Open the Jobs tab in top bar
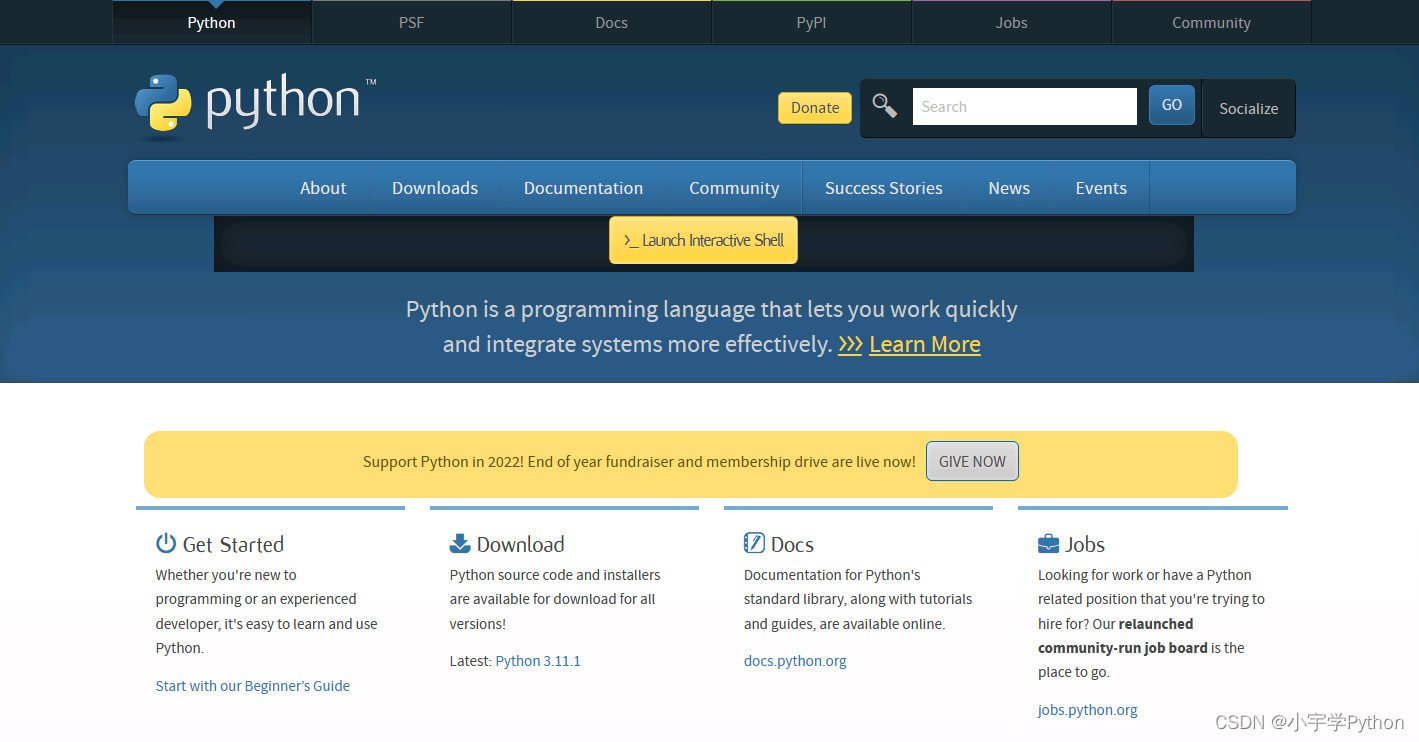1419x742 pixels. (x=1012, y=22)
